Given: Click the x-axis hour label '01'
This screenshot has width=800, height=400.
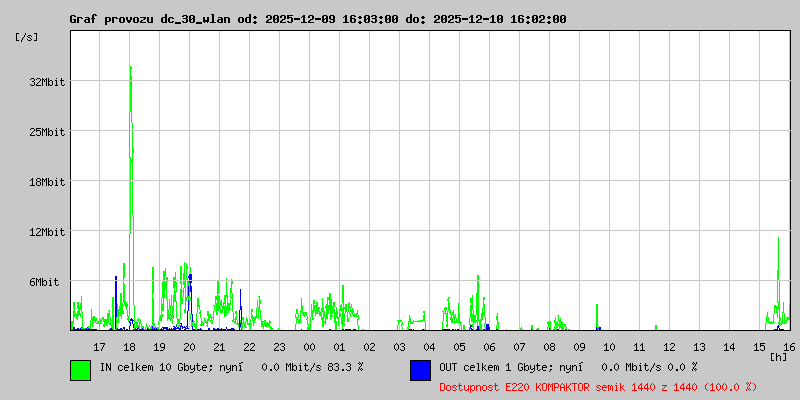Looking at the screenshot, I should point(339,347).
